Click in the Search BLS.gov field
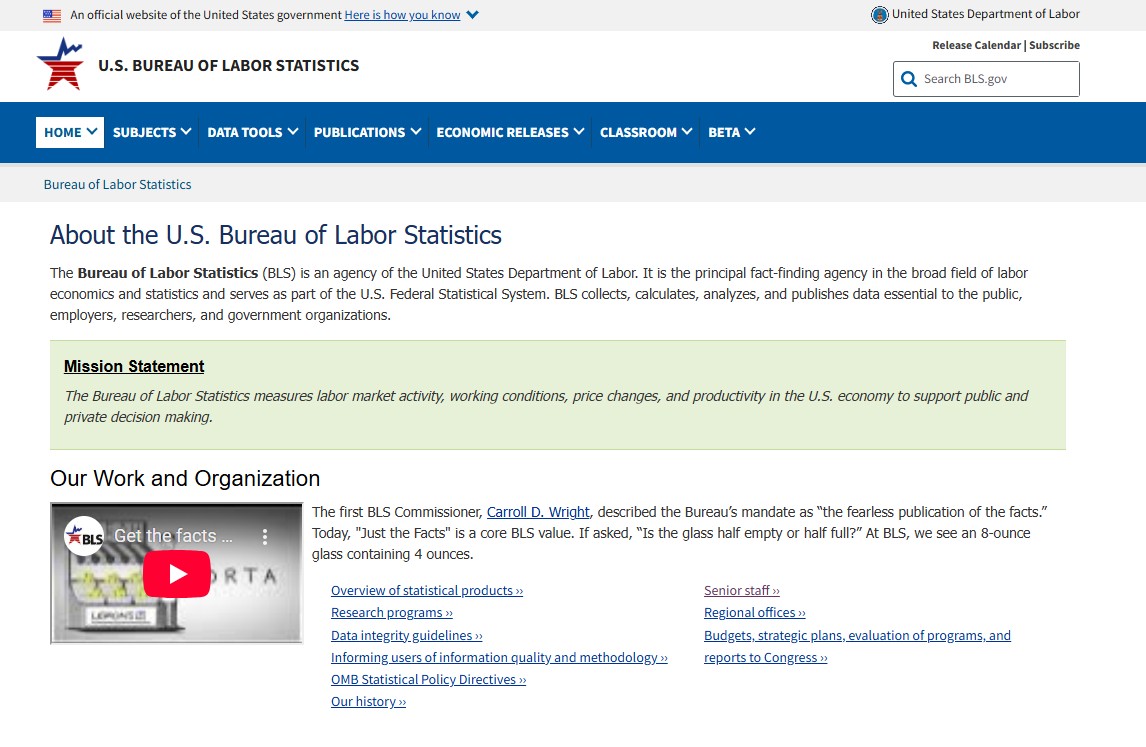The width and height of the screenshot is (1146, 747). tap(995, 79)
